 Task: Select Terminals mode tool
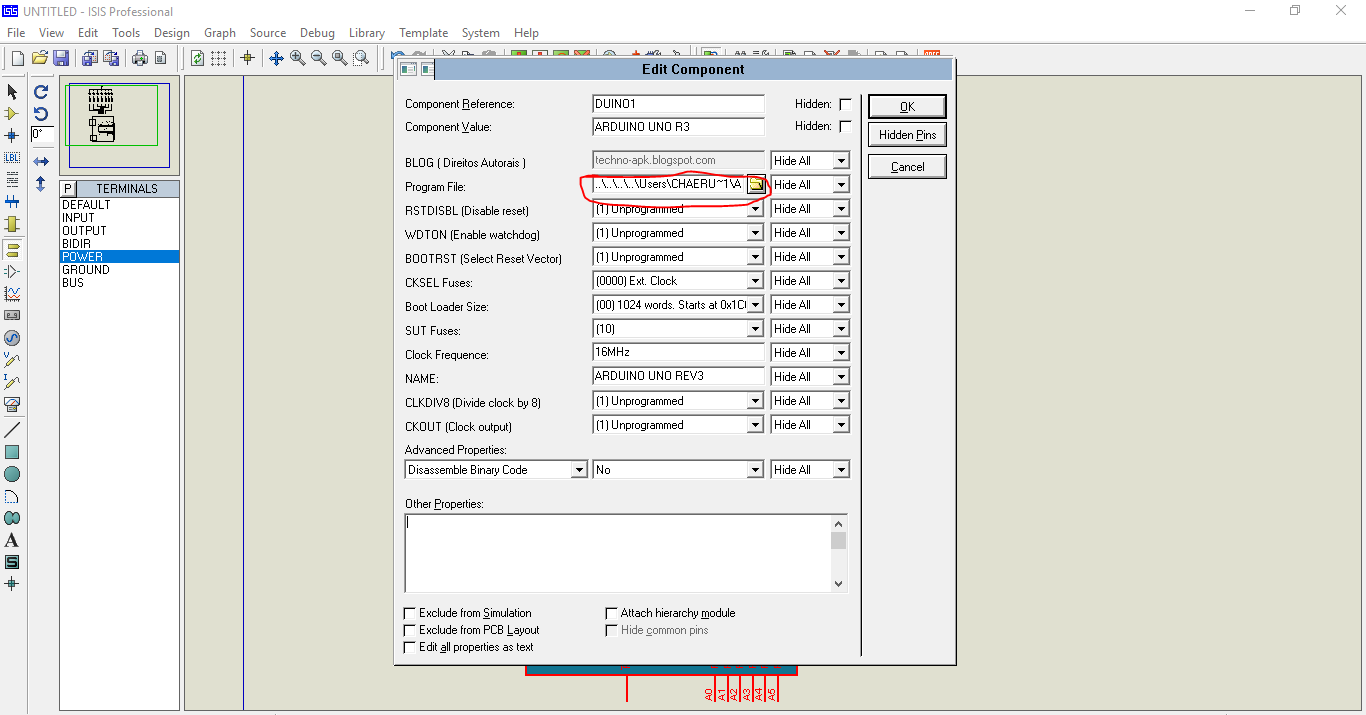click(12, 249)
